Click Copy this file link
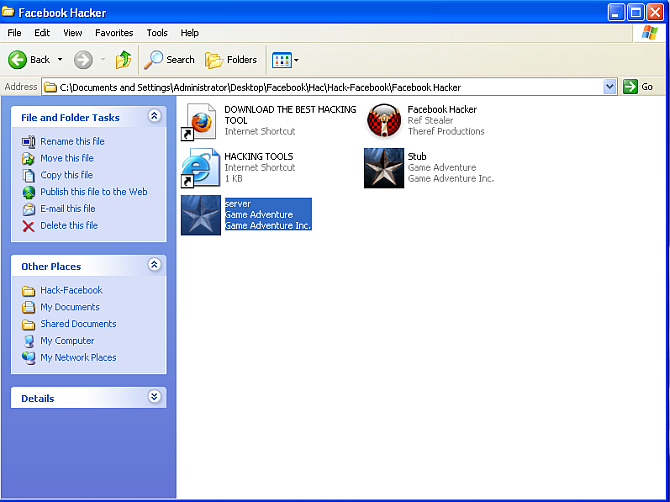This screenshot has height=502, width=670. (x=66, y=175)
